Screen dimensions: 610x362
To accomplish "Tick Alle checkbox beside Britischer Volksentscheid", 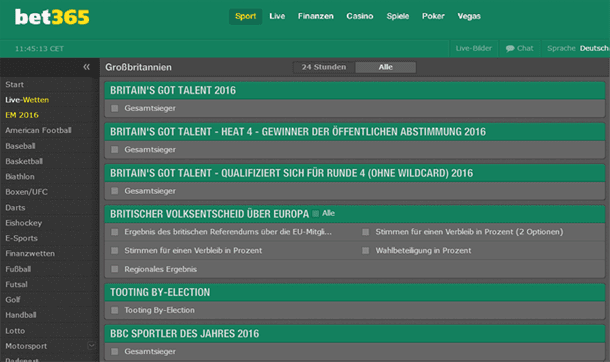I will click(316, 213).
